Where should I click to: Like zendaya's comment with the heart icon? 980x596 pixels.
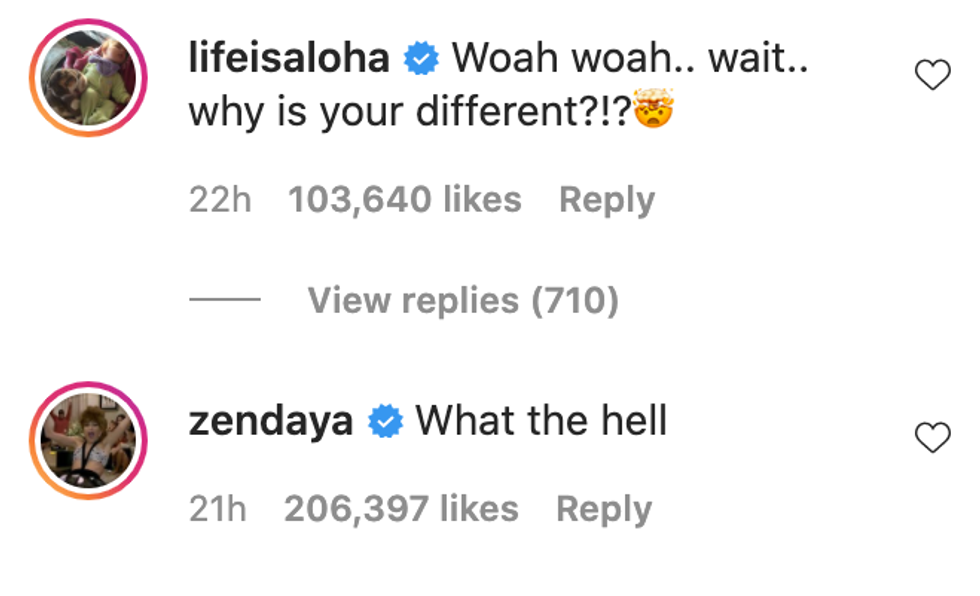[932, 437]
